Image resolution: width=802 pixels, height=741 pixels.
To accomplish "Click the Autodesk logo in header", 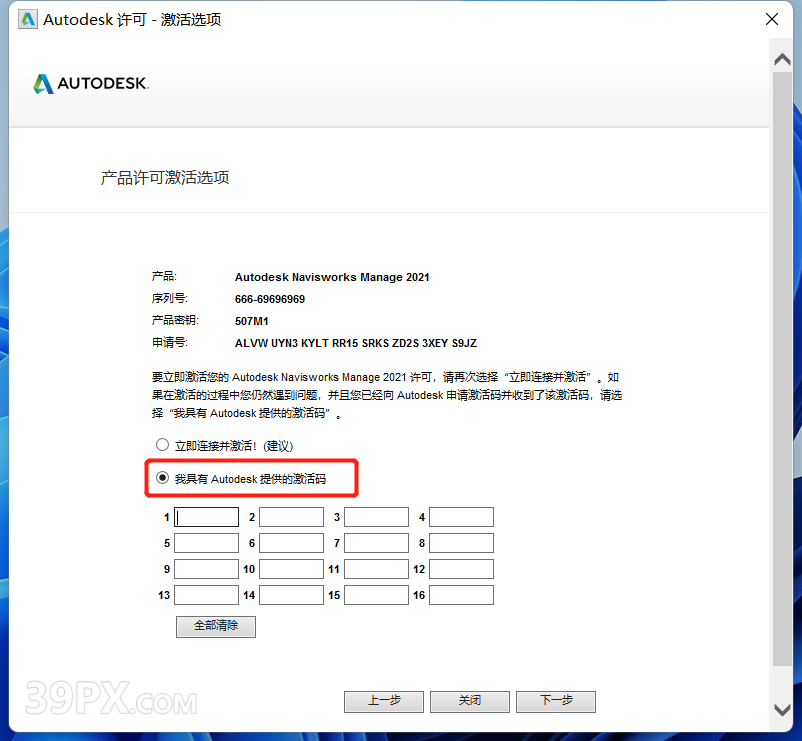I will (x=91, y=84).
